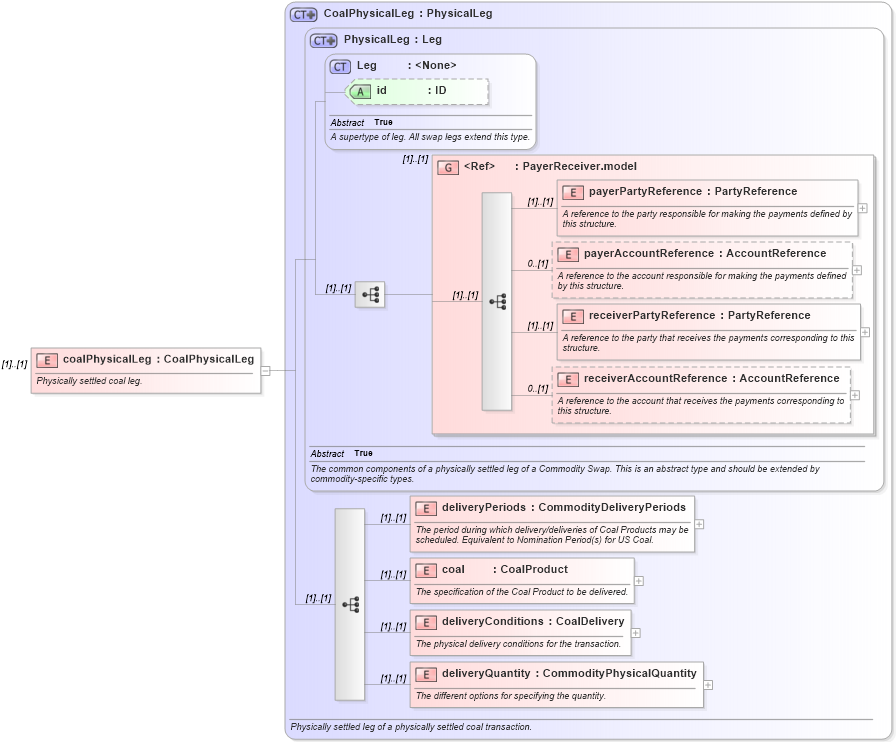
Task: Click the [1]..[1] cardinality left of coalPhysicalLeg
Action: [14, 364]
